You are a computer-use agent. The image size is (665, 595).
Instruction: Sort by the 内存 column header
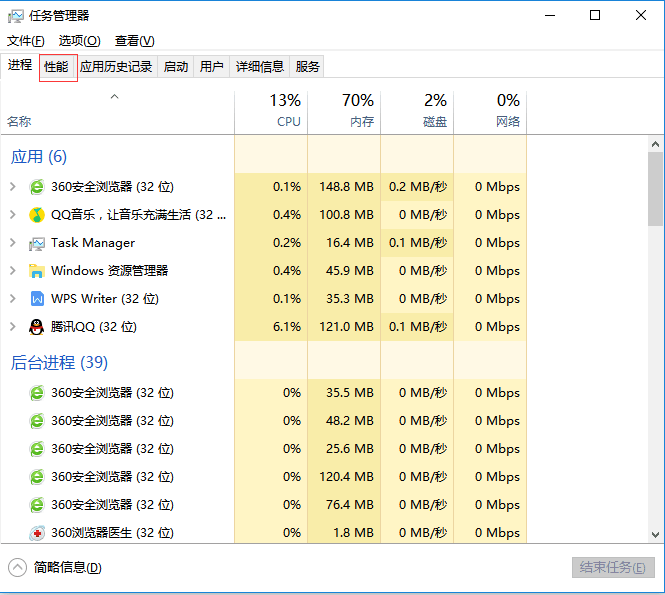[x=344, y=112]
